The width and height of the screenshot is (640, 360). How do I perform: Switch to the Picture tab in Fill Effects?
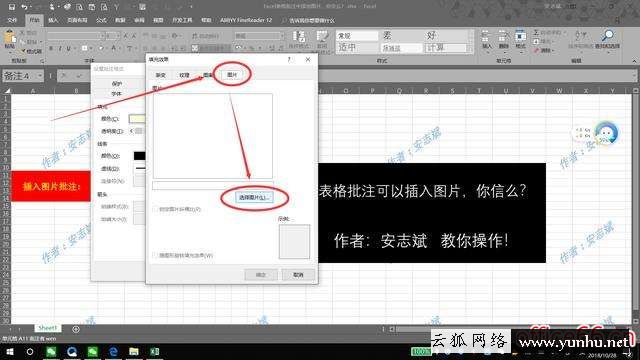pos(232,75)
